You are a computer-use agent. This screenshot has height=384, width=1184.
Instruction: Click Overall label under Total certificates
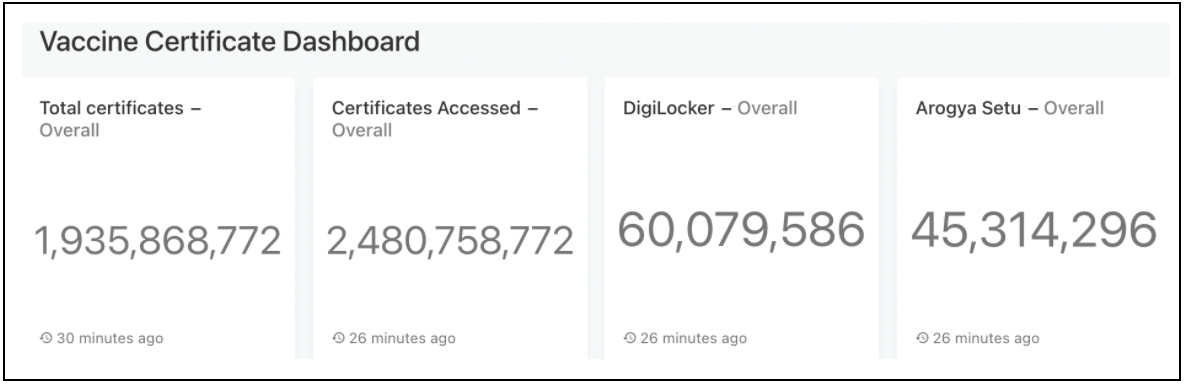[x=69, y=131]
